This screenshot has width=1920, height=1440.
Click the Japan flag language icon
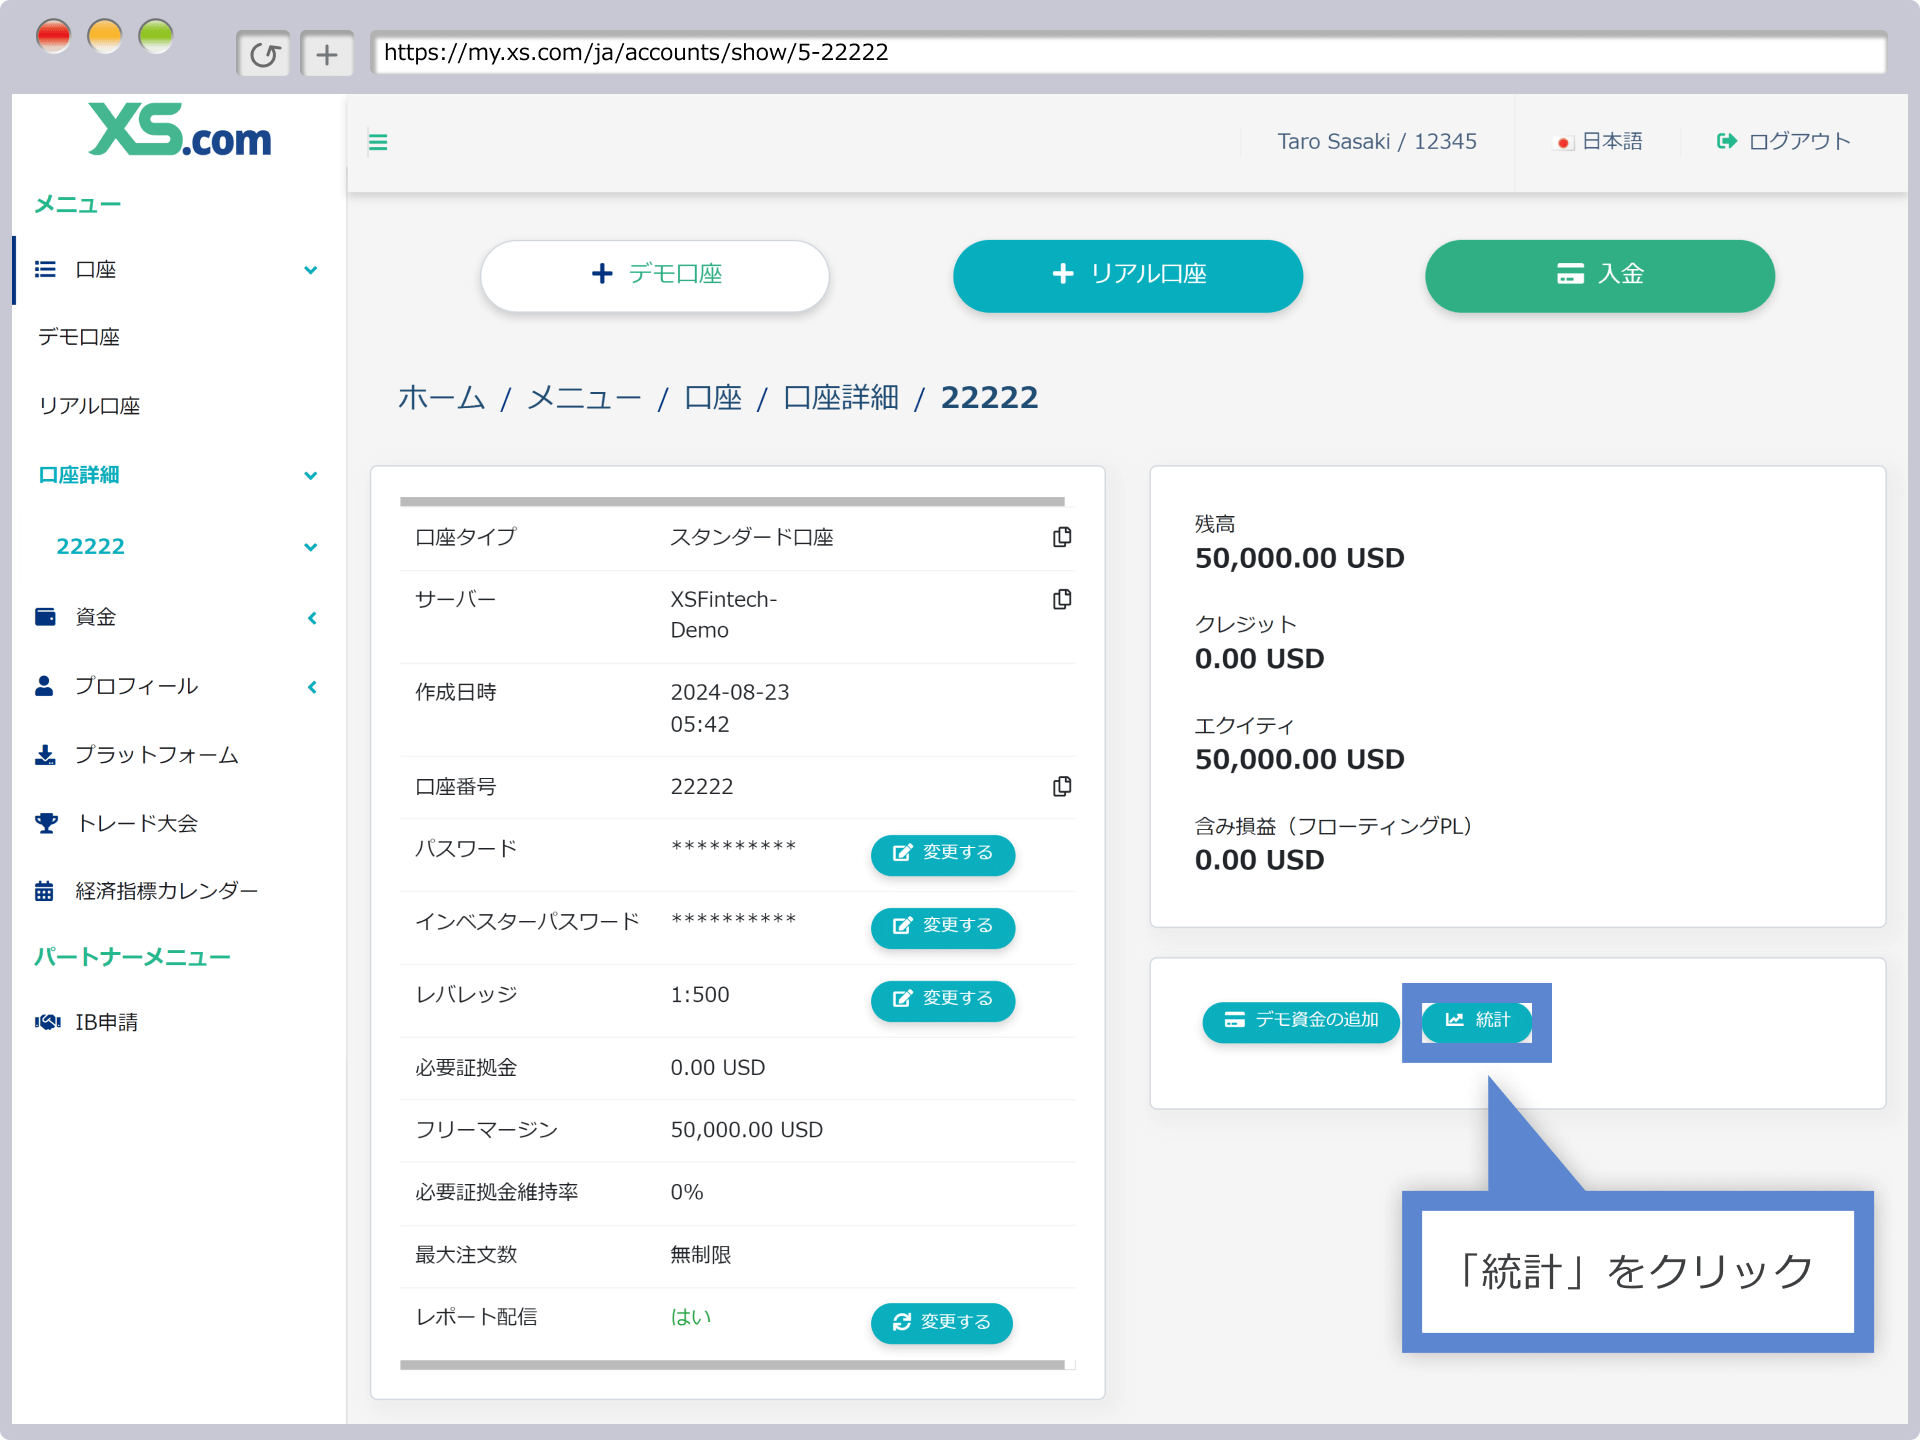point(1563,142)
